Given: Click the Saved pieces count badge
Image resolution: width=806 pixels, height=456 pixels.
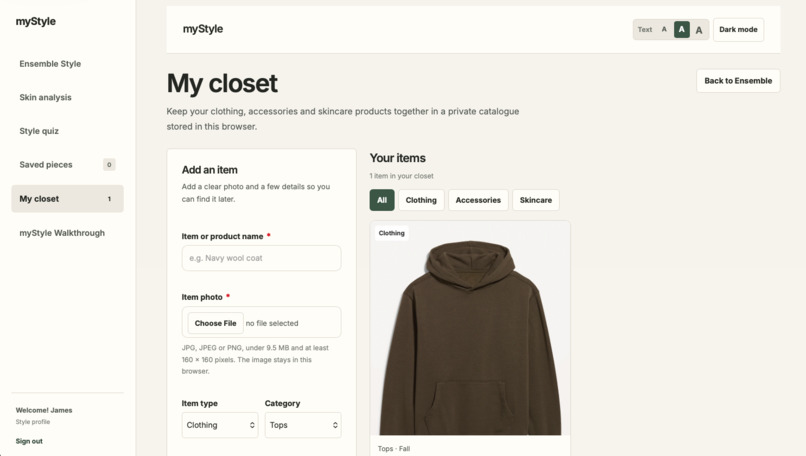Looking at the screenshot, I should [109, 165].
